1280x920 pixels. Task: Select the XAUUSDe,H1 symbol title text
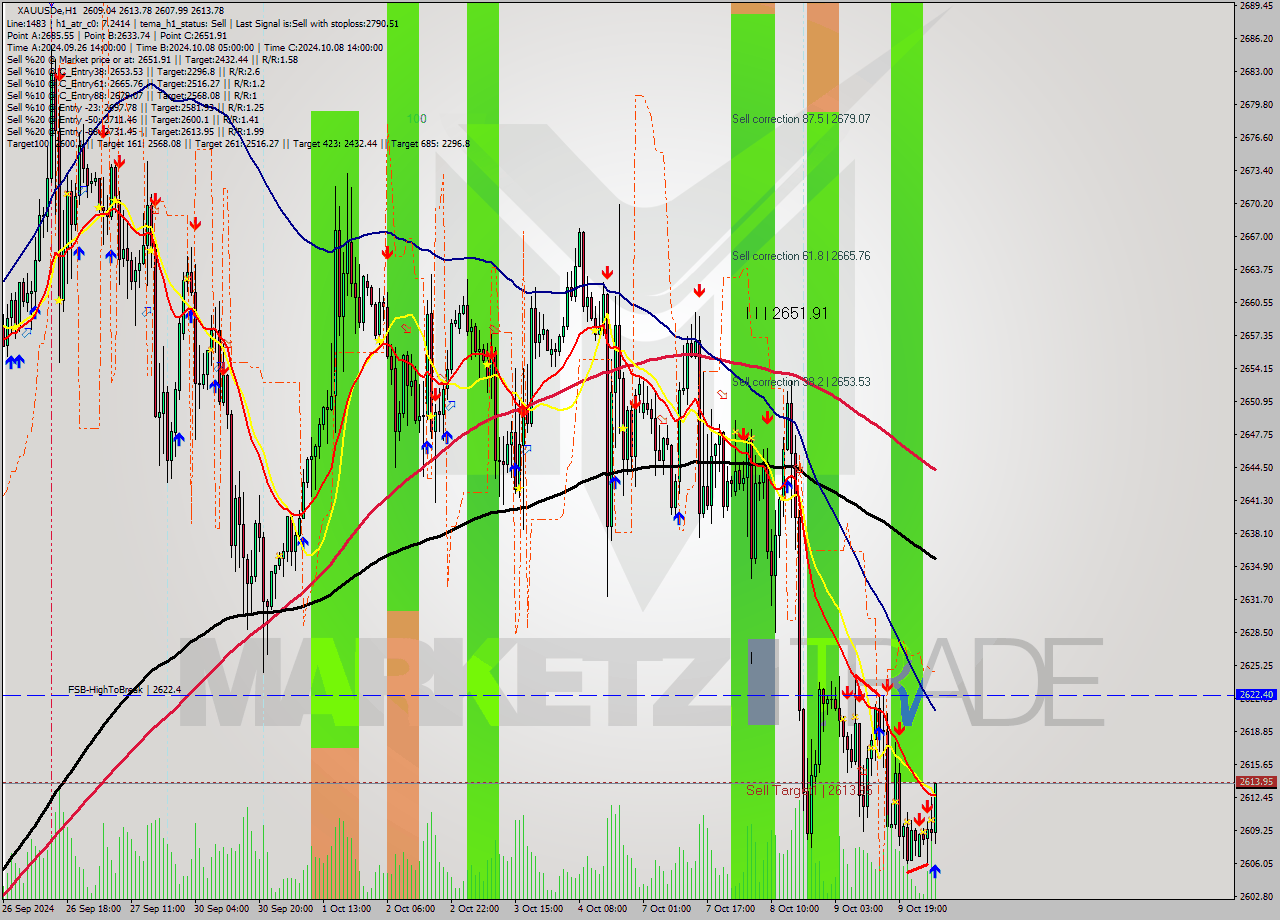pos(46,11)
